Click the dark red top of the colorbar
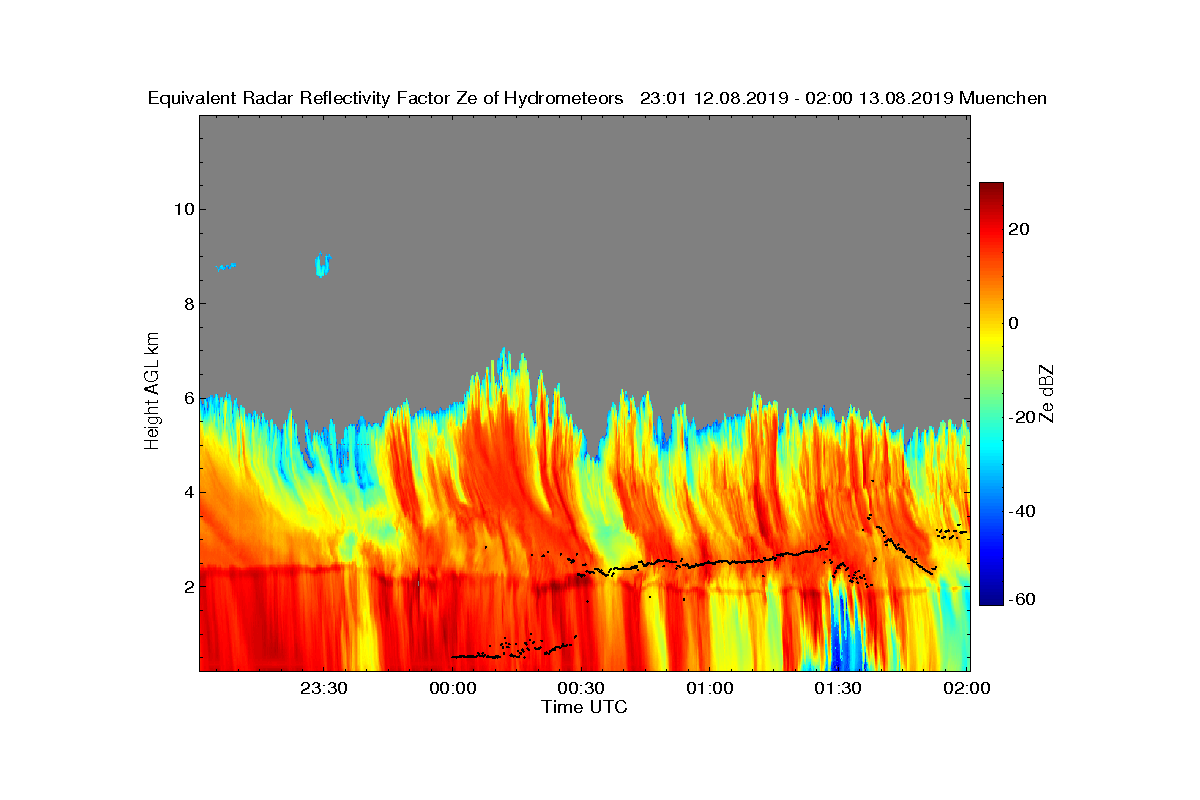Screen dimensions: 1200x800 (991, 189)
